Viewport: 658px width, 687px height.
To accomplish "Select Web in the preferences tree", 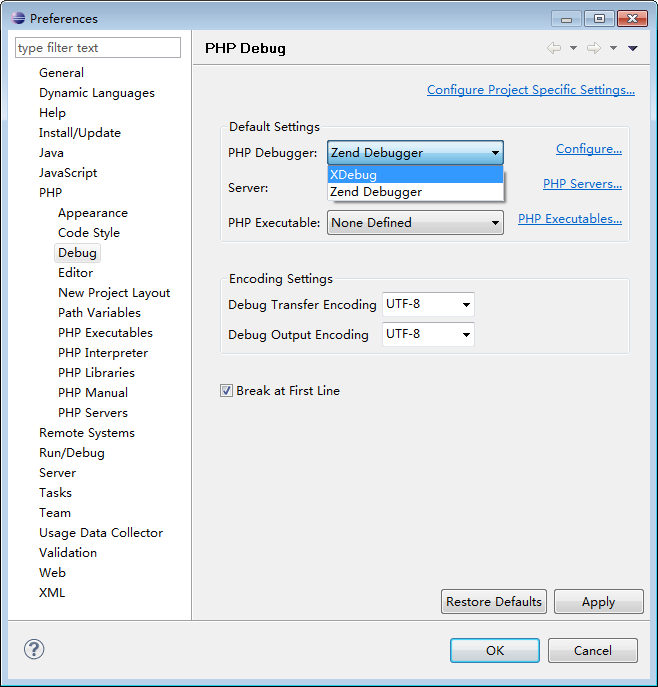I will 52,573.
